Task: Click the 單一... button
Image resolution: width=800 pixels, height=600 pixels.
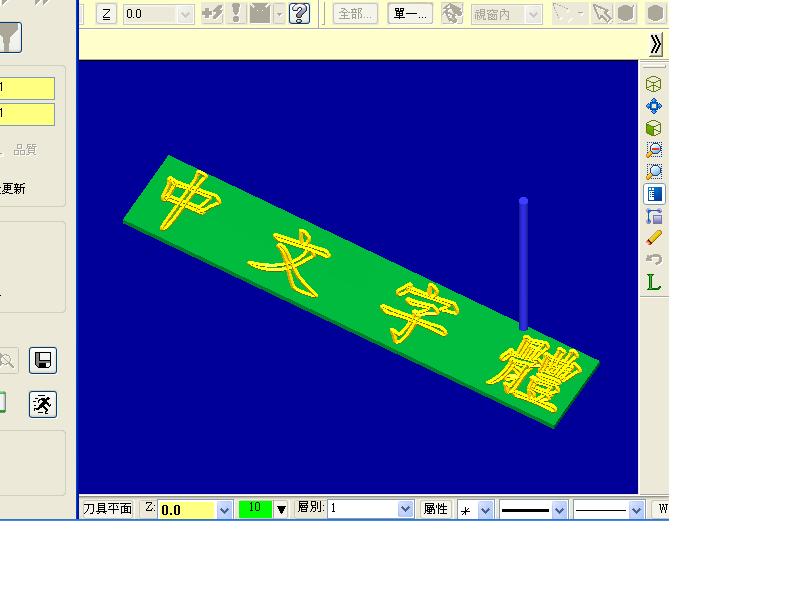Action: pyautogui.click(x=410, y=14)
